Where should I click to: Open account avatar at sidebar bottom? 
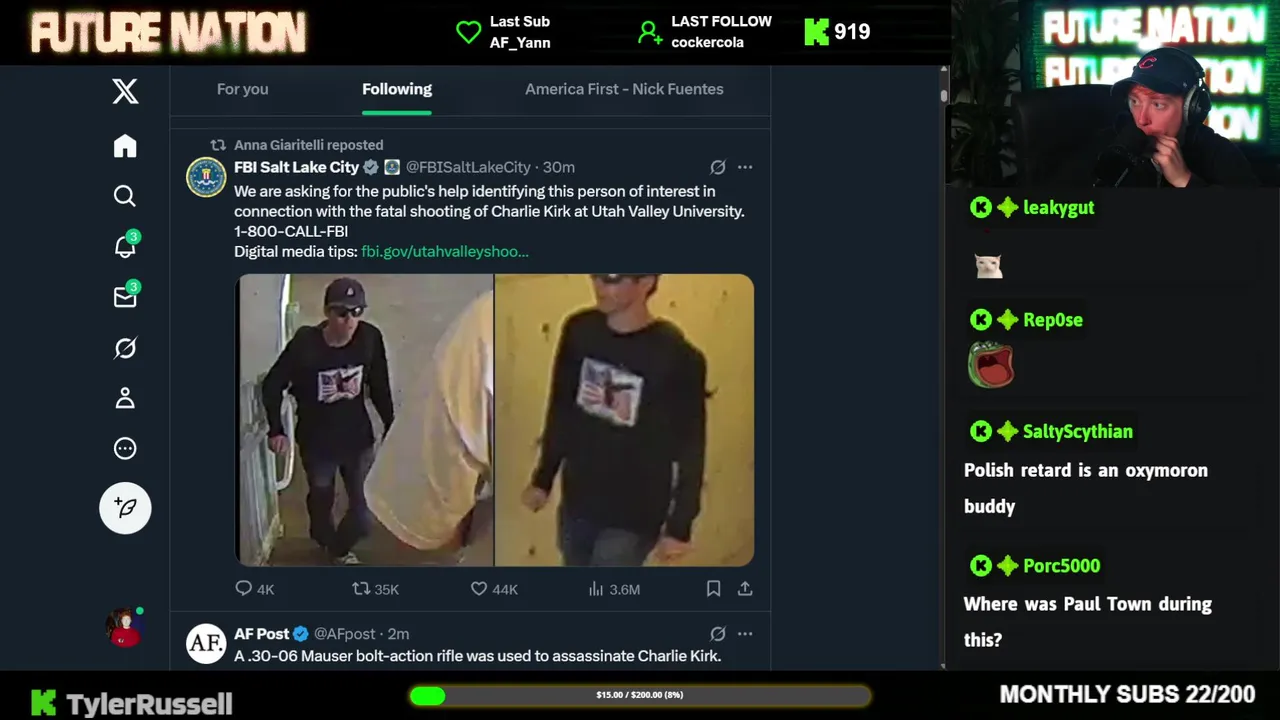click(x=125, y=627)
